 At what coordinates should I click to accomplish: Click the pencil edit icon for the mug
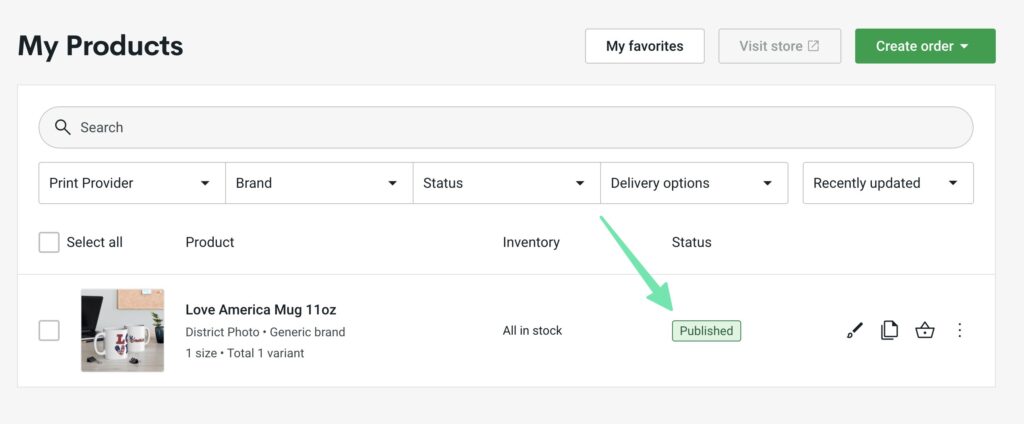(x=854, y=330)
